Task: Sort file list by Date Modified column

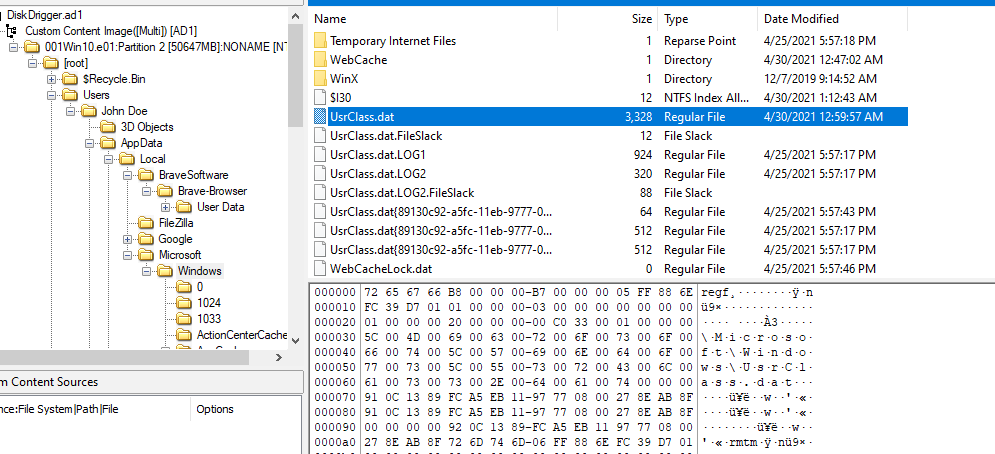Action: tap(800, 19)
